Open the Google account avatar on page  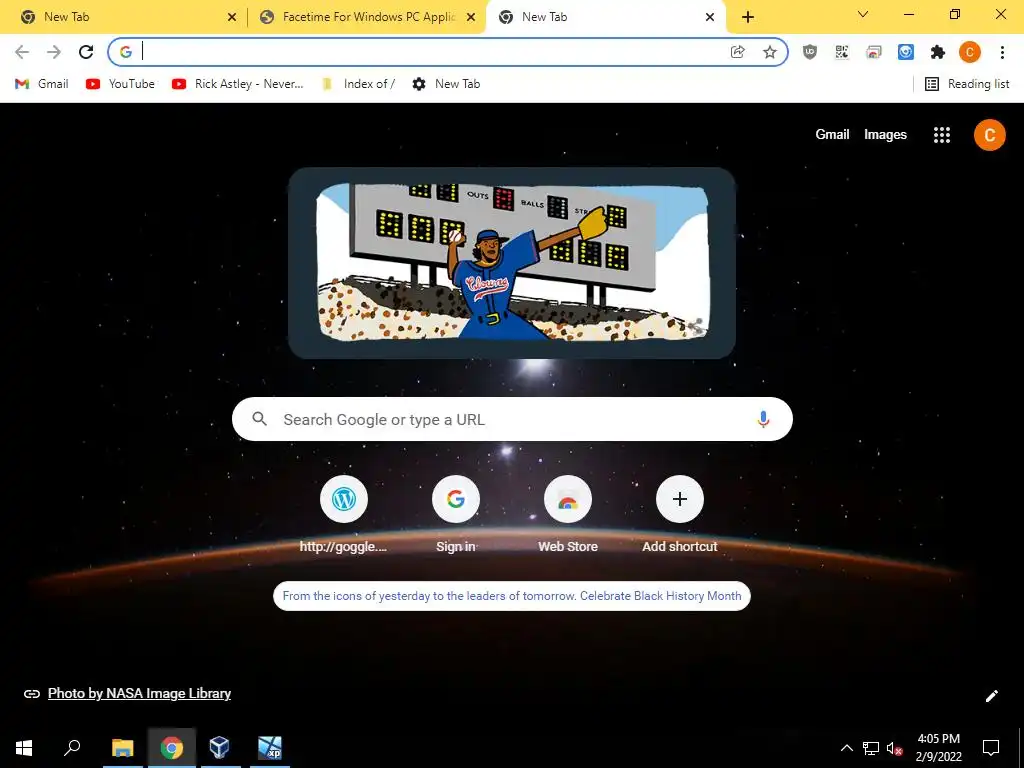point(989,135)
